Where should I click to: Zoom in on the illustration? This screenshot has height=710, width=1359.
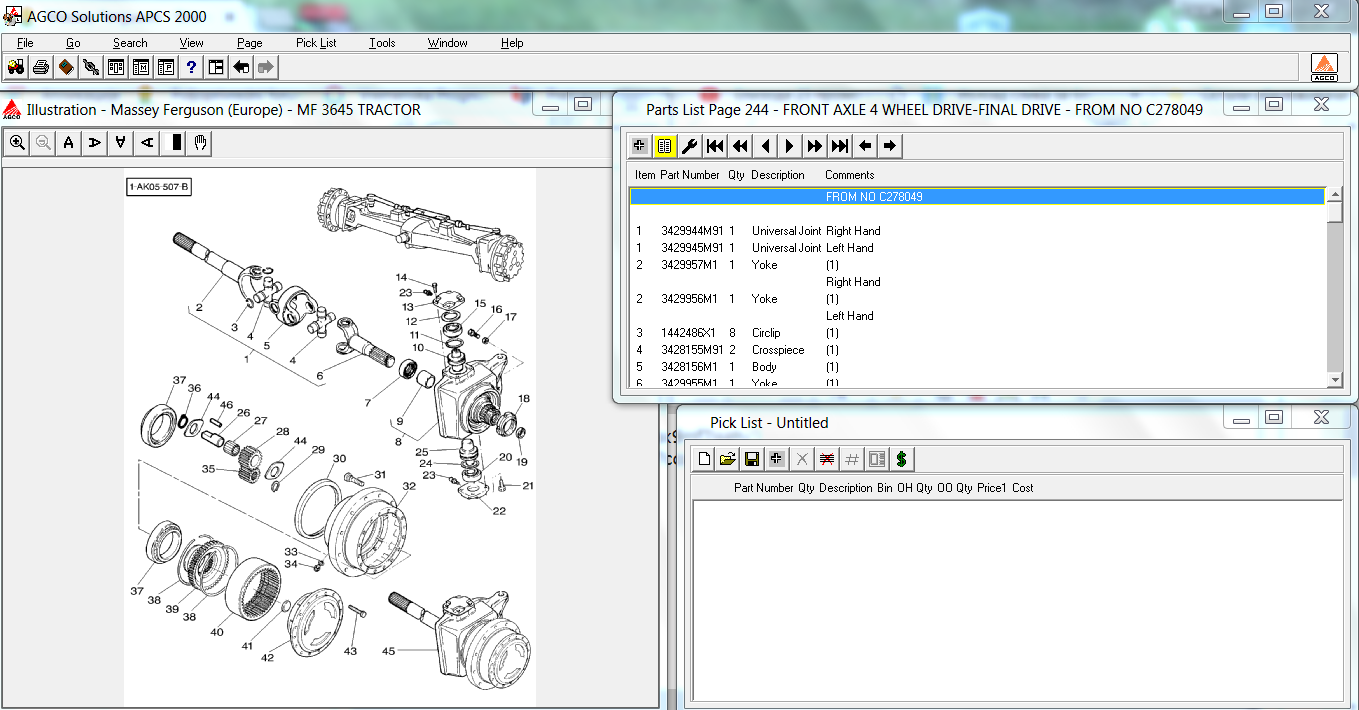click(17, 143)
